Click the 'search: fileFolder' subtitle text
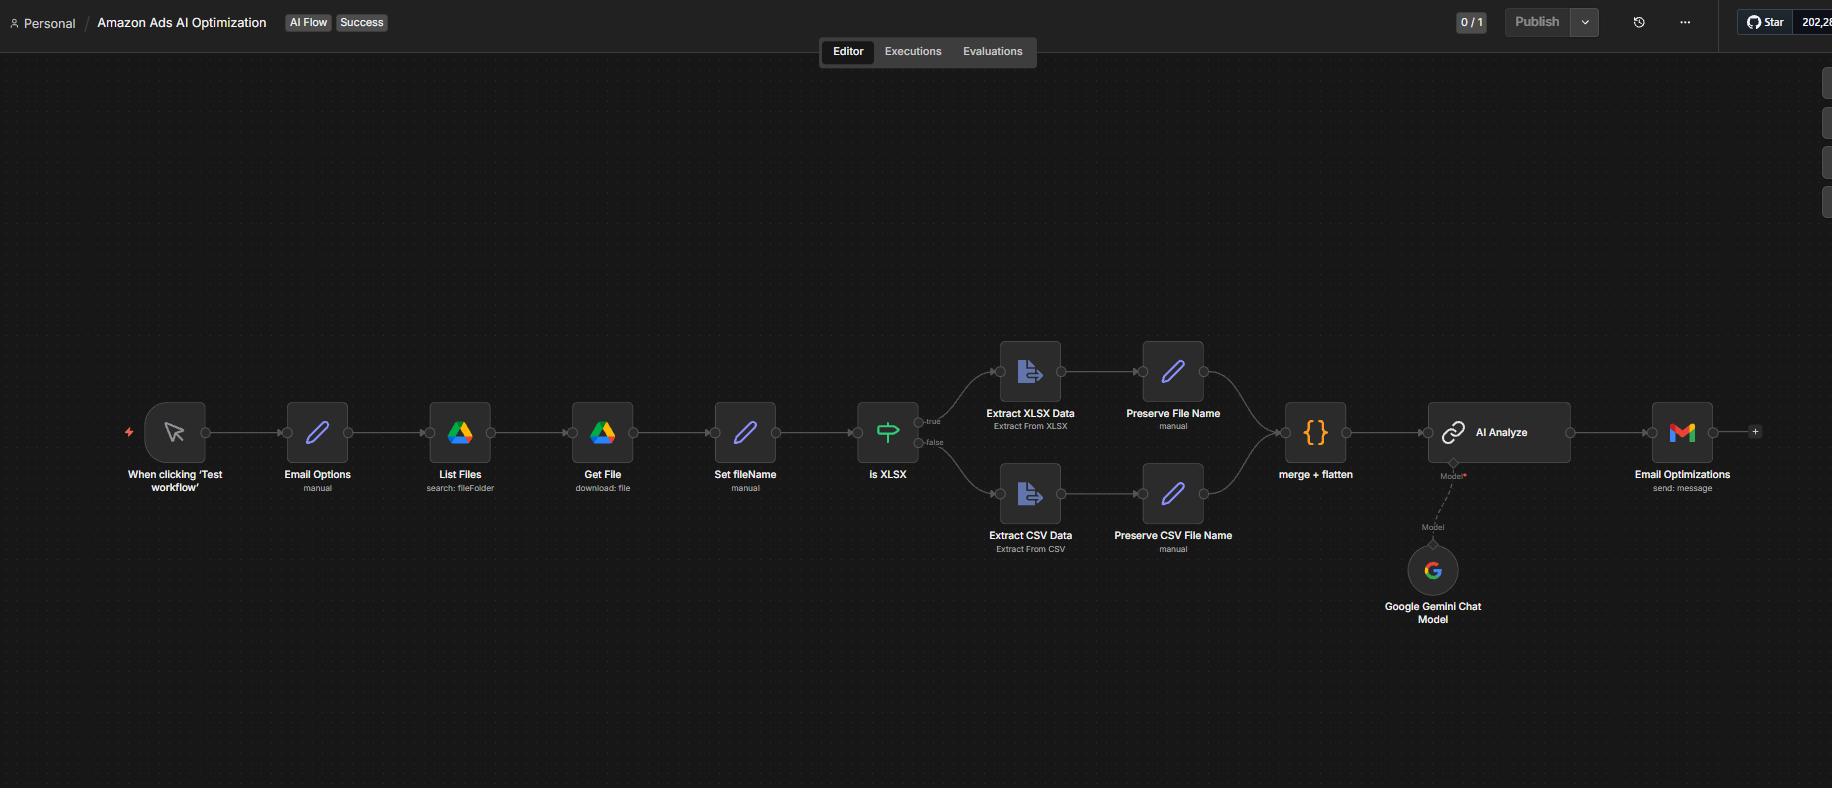1832x788 pixels. tap(460, 488)
